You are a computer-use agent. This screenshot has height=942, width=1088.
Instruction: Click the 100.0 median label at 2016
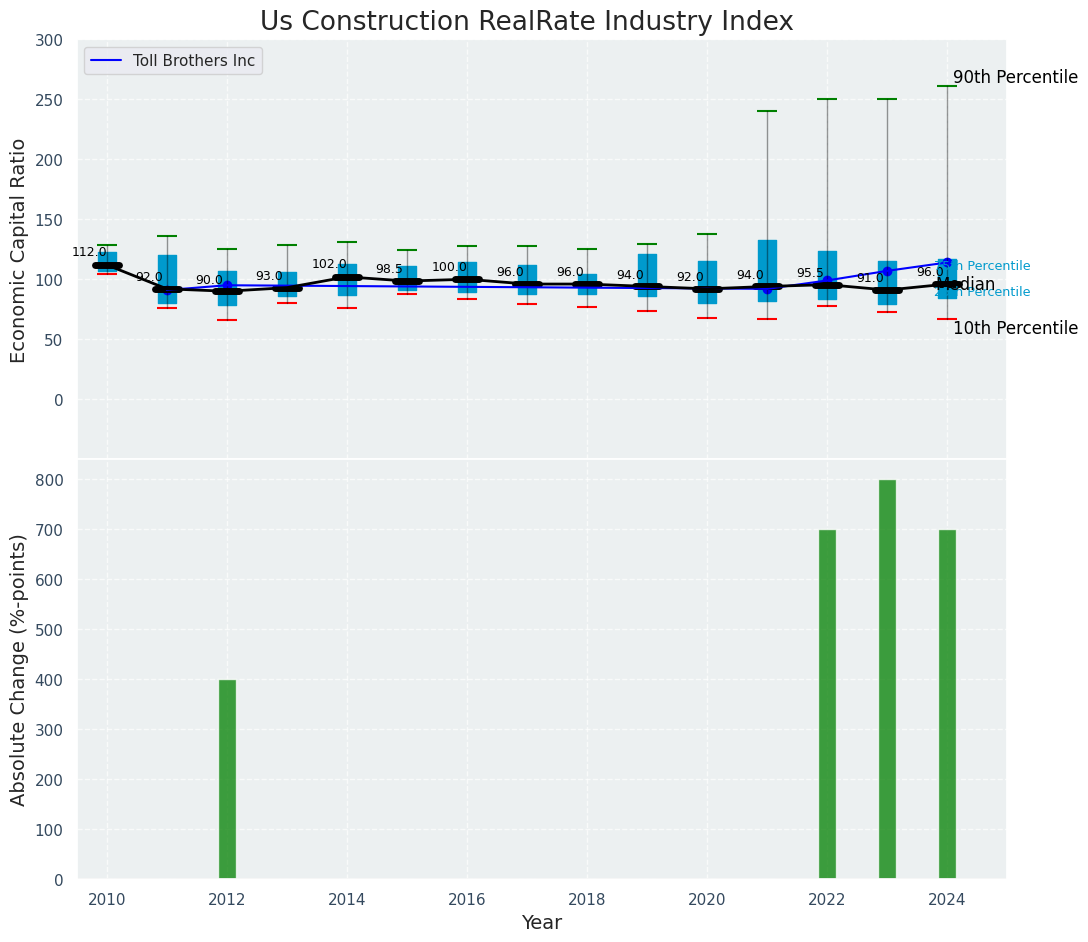click(x=449, y=267)
